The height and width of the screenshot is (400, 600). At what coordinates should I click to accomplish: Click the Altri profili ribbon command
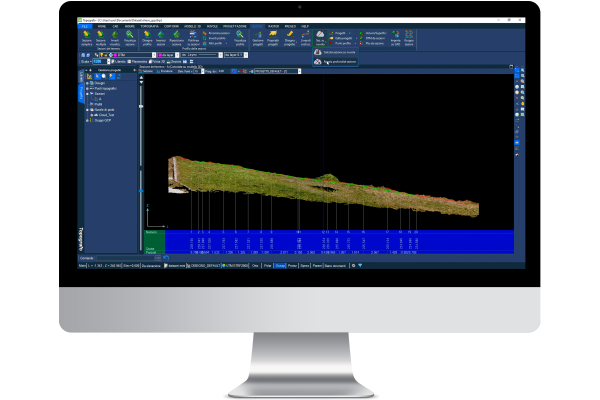pyautogui.click(x=213, y=43)
